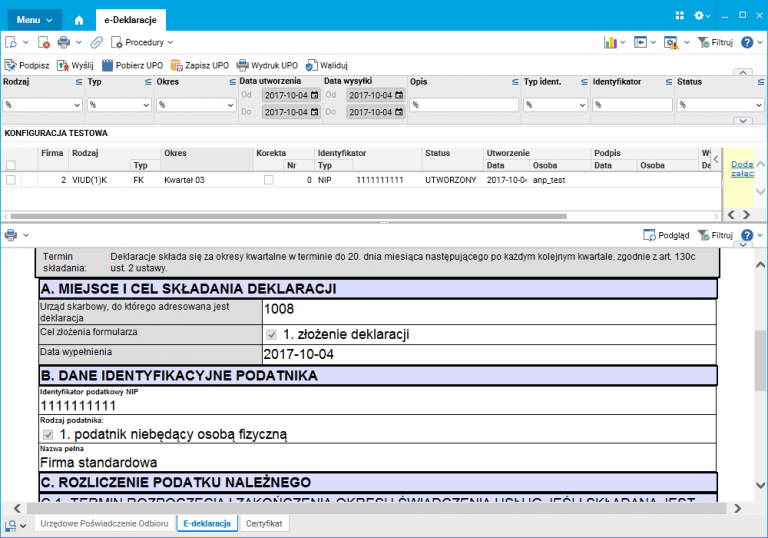Click the Opis filter input field

pos(463,104)
